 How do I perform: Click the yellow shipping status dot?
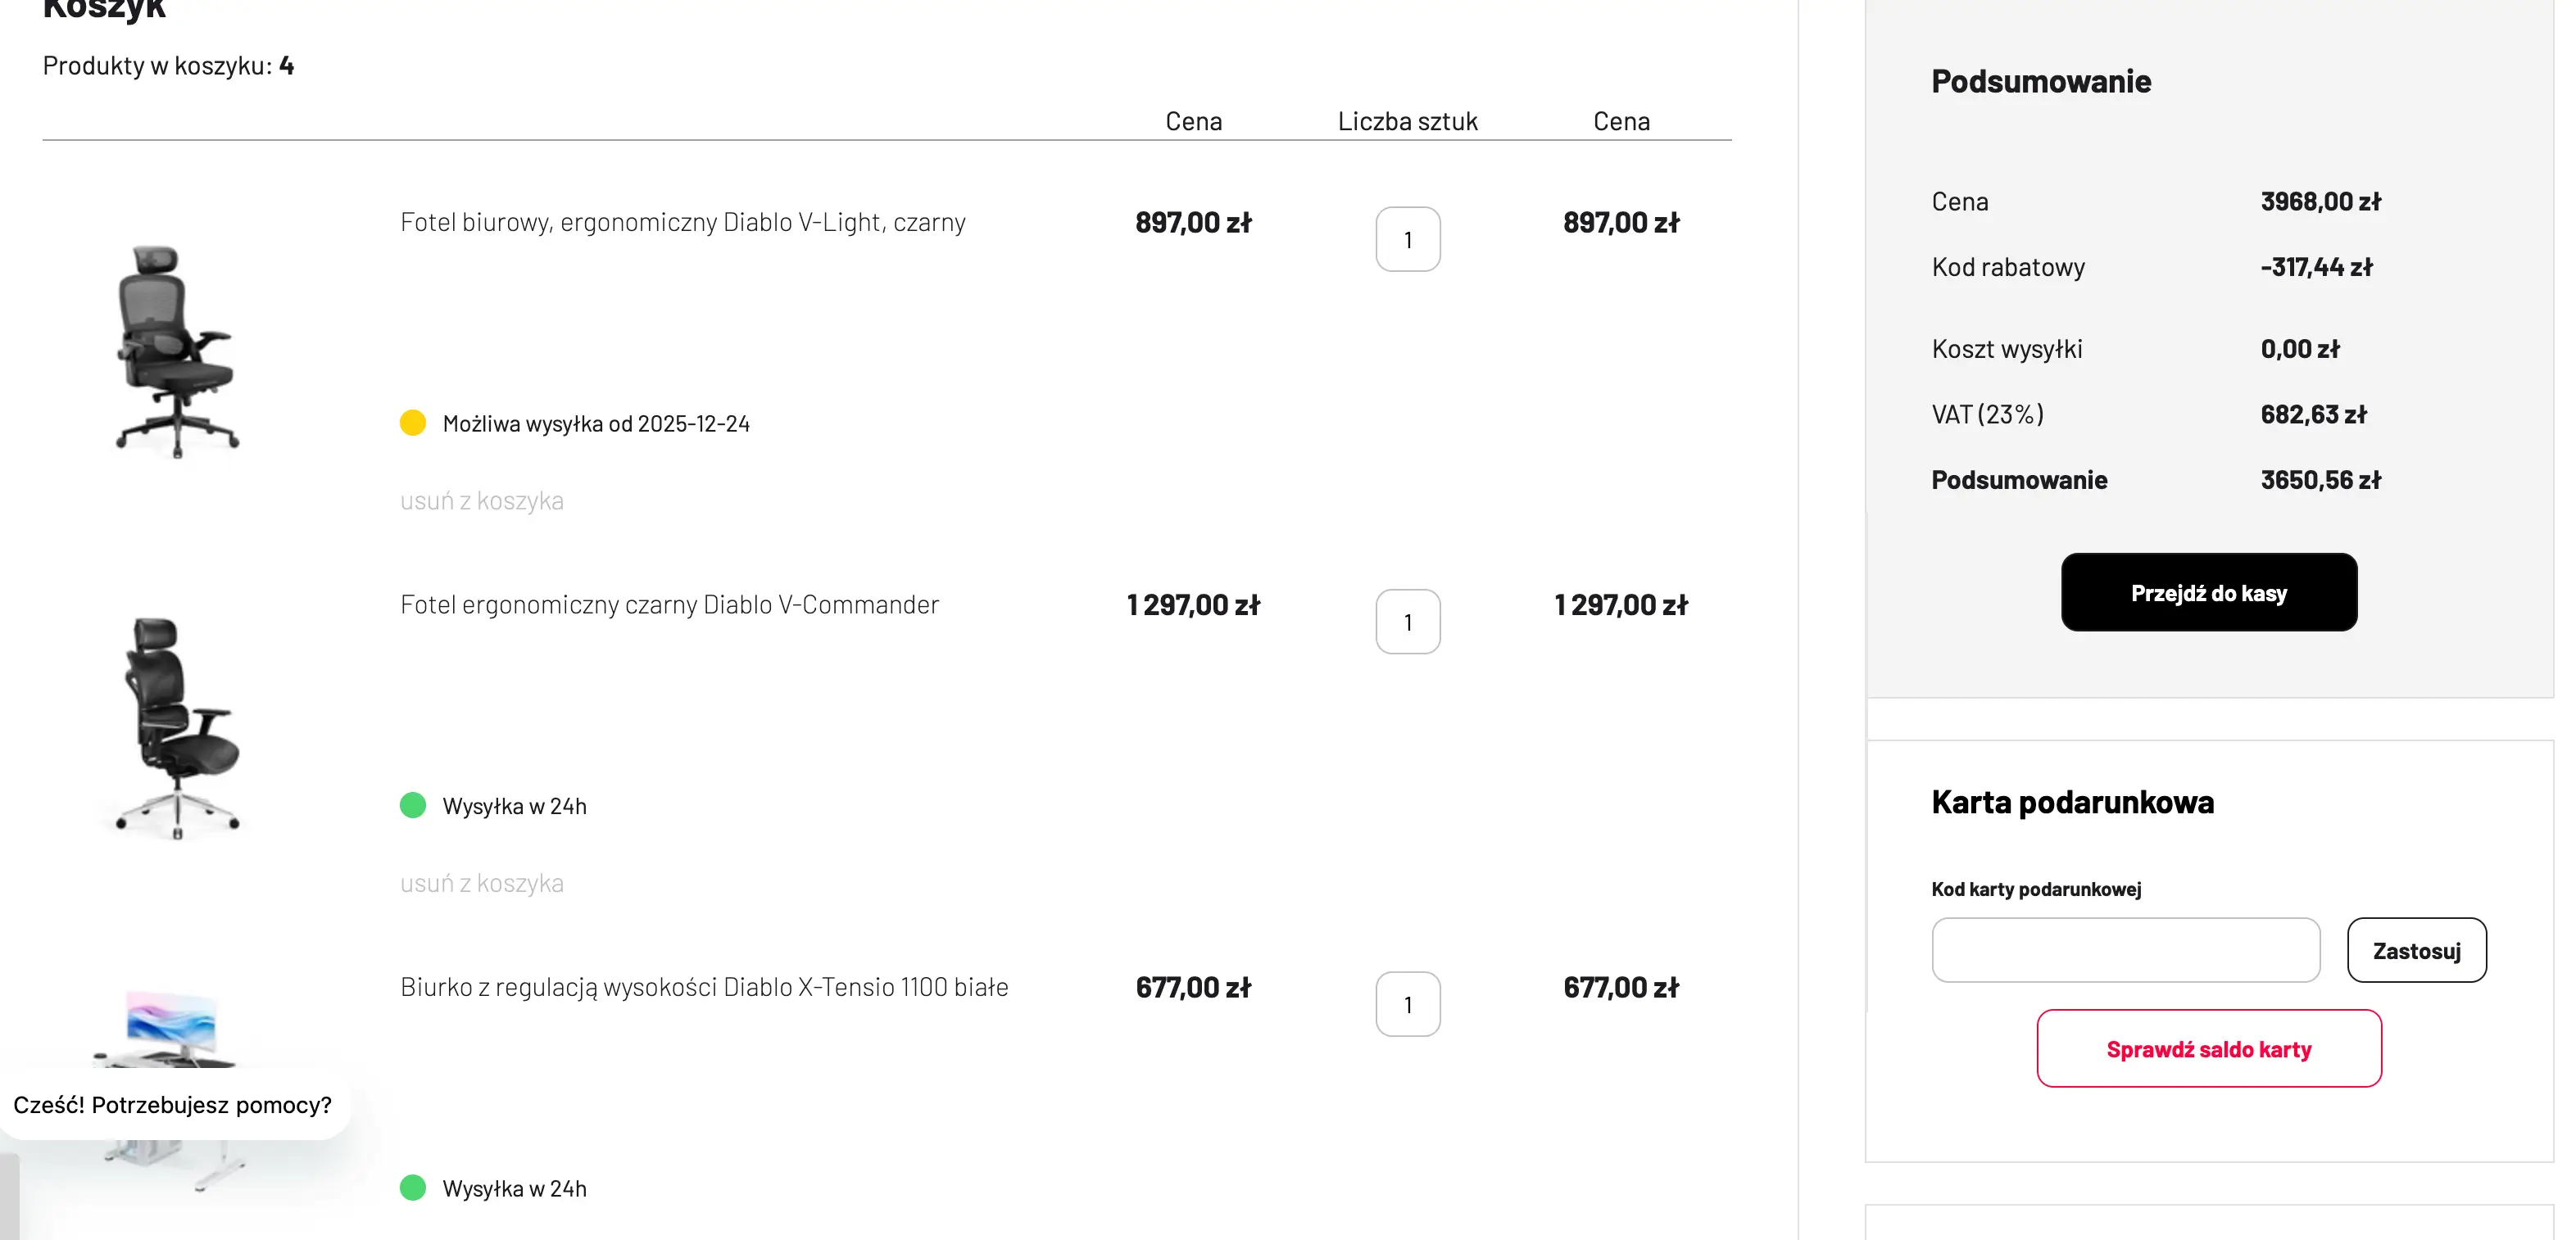pyautogui.click(x=413, y=423)
